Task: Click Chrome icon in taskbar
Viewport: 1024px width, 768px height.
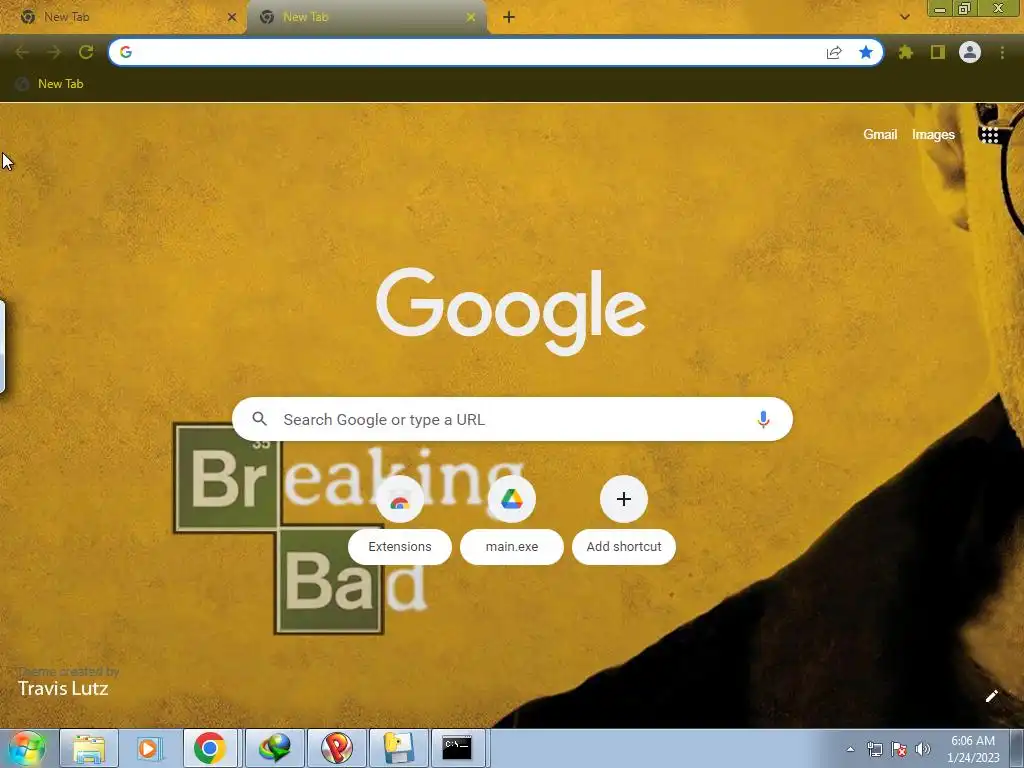Action: (210, 748)
